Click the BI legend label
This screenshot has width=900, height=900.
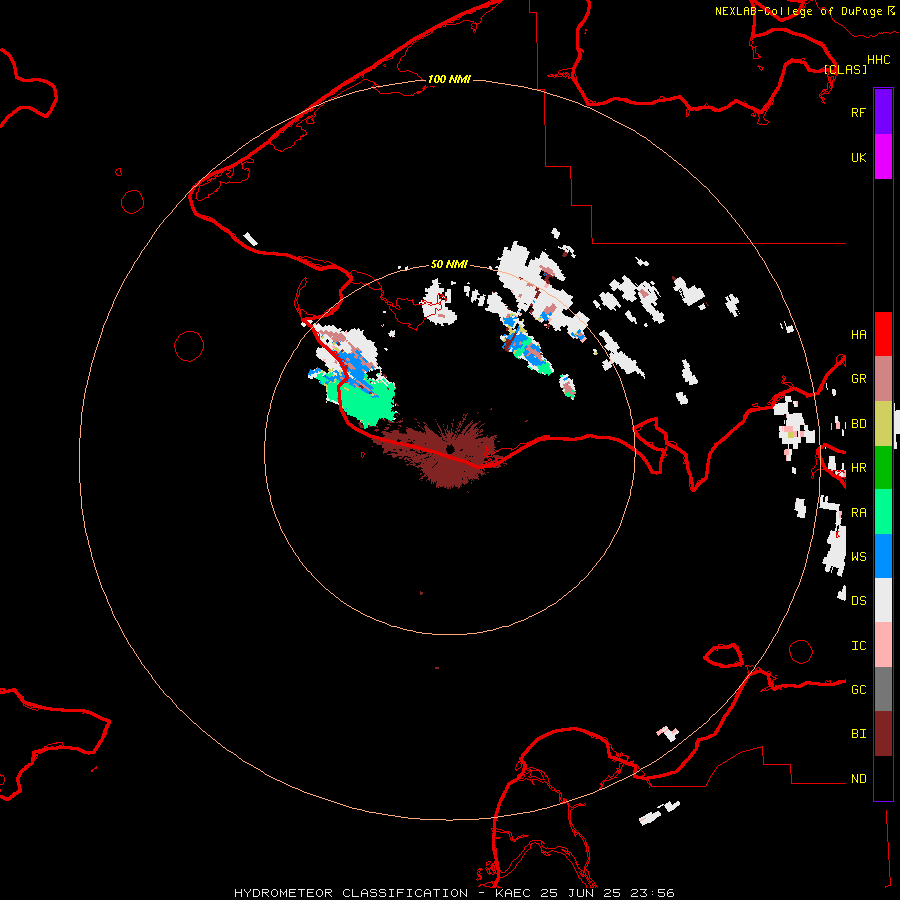click(x=858, y=734)
